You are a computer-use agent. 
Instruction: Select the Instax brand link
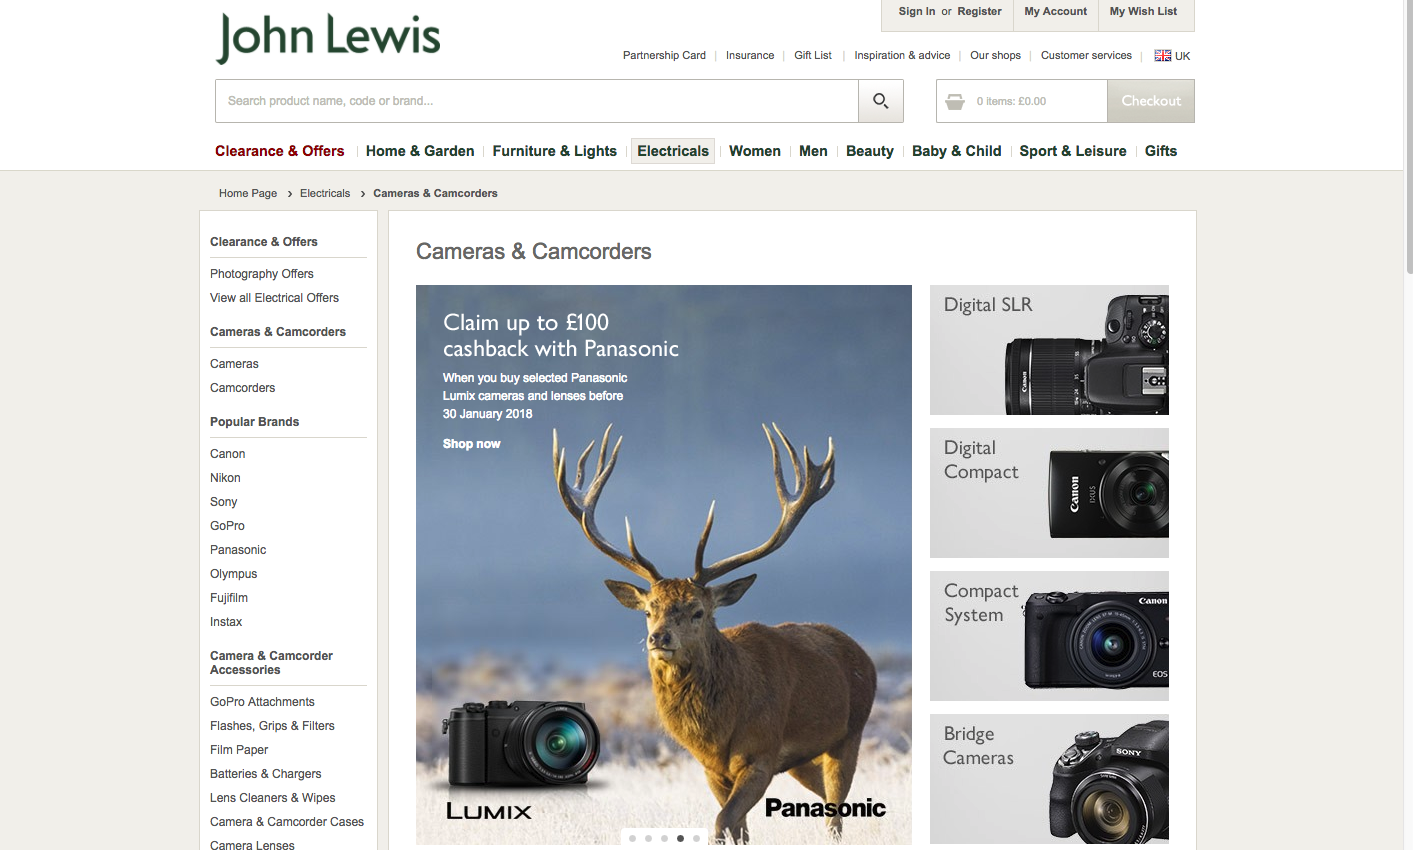pyautogui.click(x=226, y=622)
